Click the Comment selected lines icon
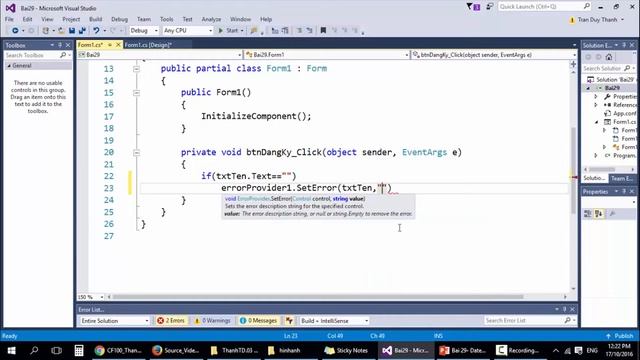The height and width of the screenshot is (360, 640). (299, 31)
